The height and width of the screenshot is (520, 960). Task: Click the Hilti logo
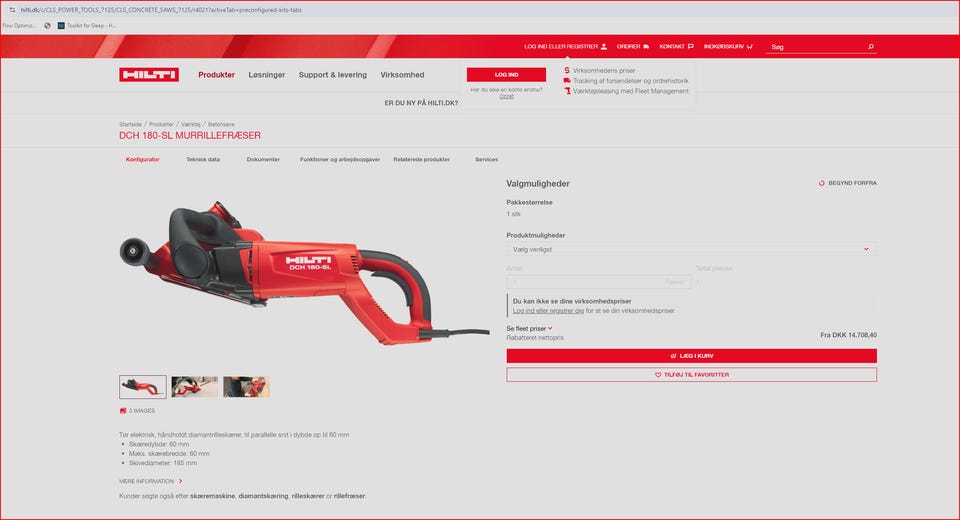click(x=149, y=75)
